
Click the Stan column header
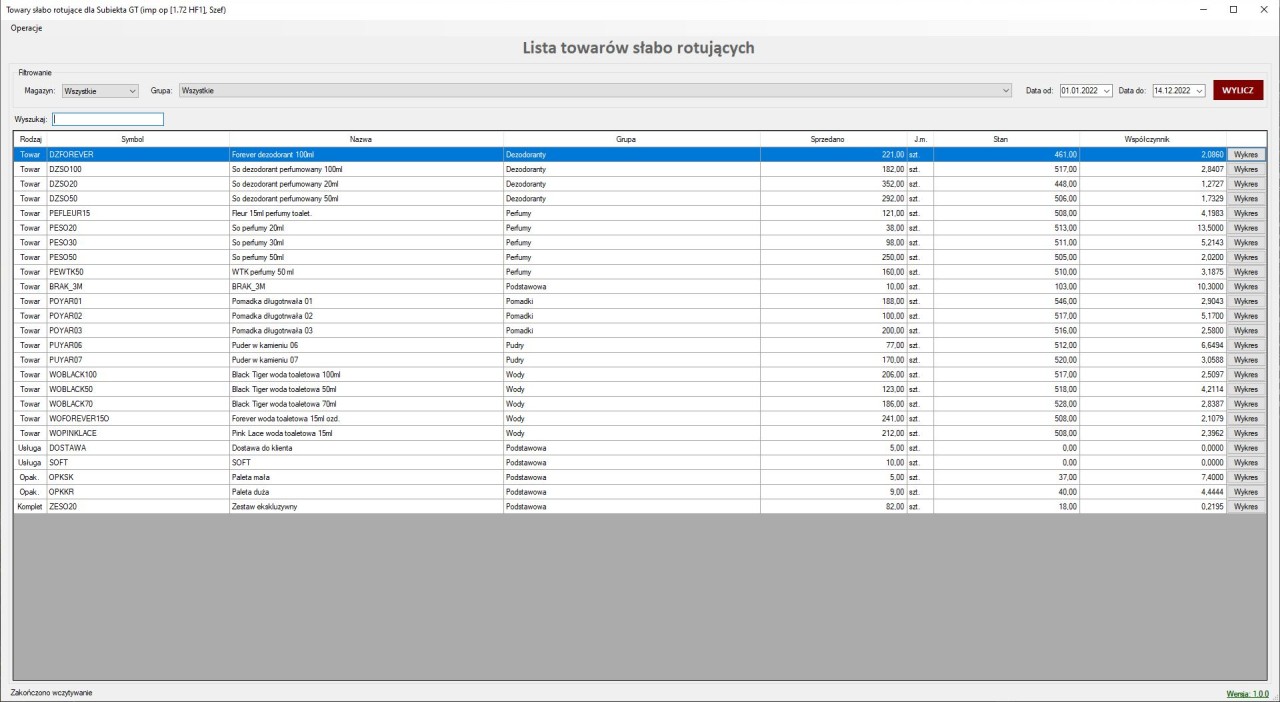[1000, 139]
